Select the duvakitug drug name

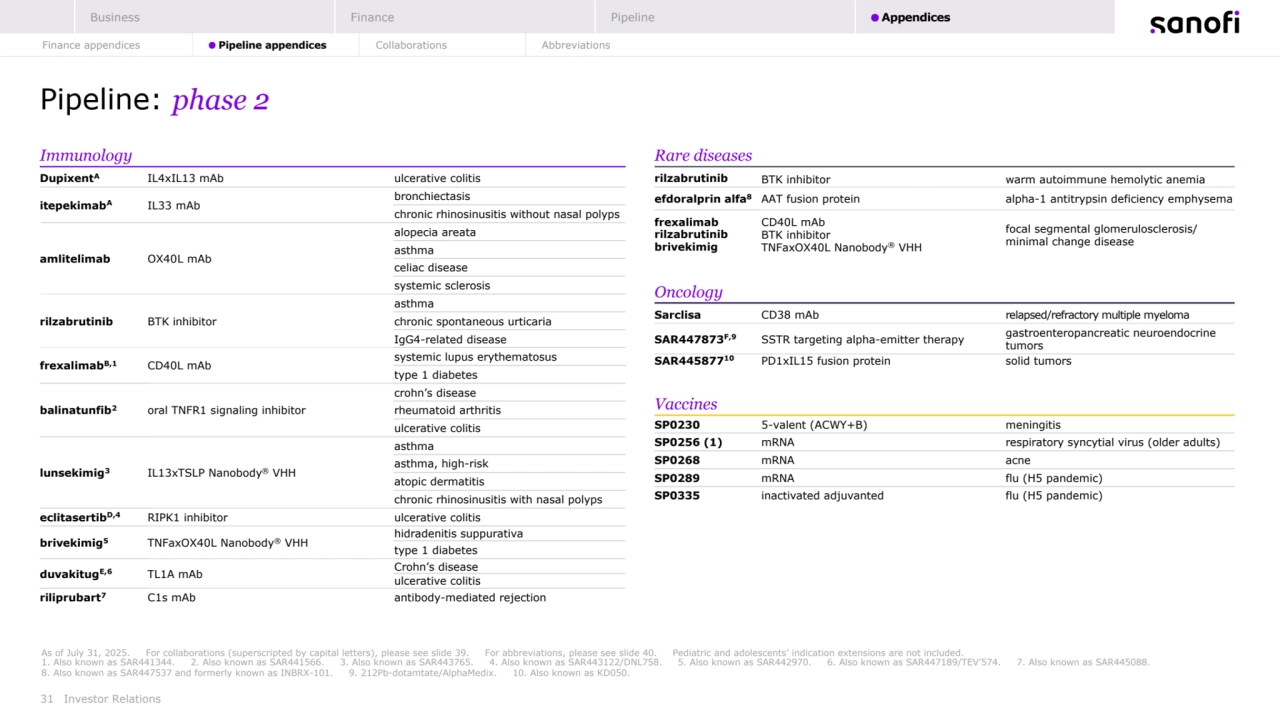click(x=76, y=574)
